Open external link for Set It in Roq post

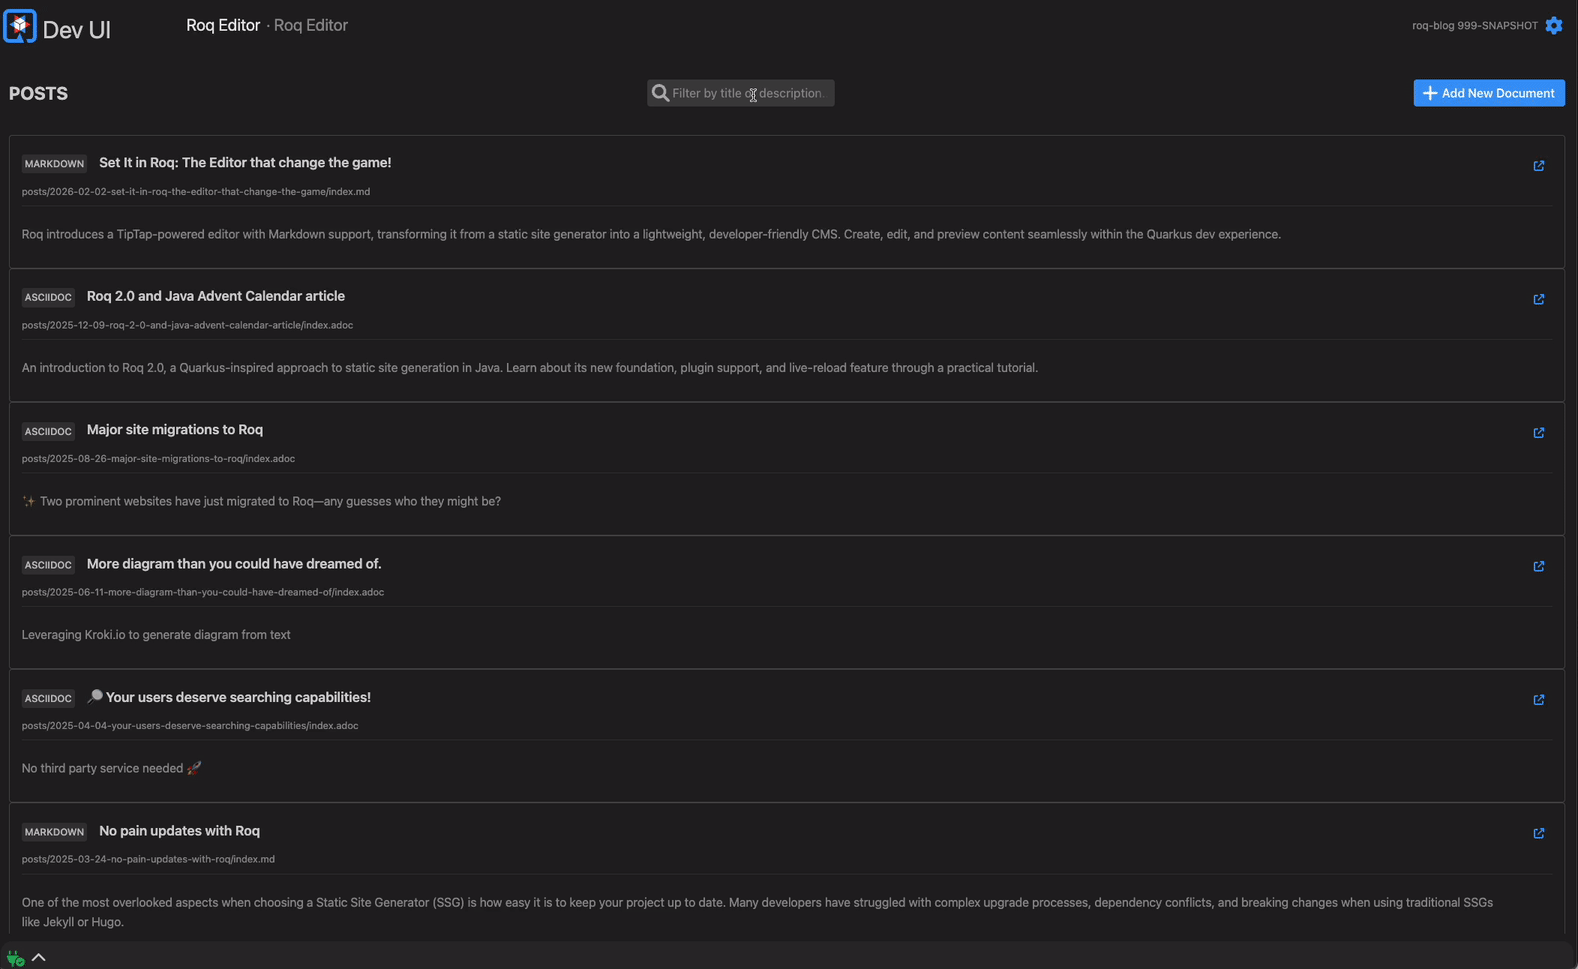pos(1538,166)
